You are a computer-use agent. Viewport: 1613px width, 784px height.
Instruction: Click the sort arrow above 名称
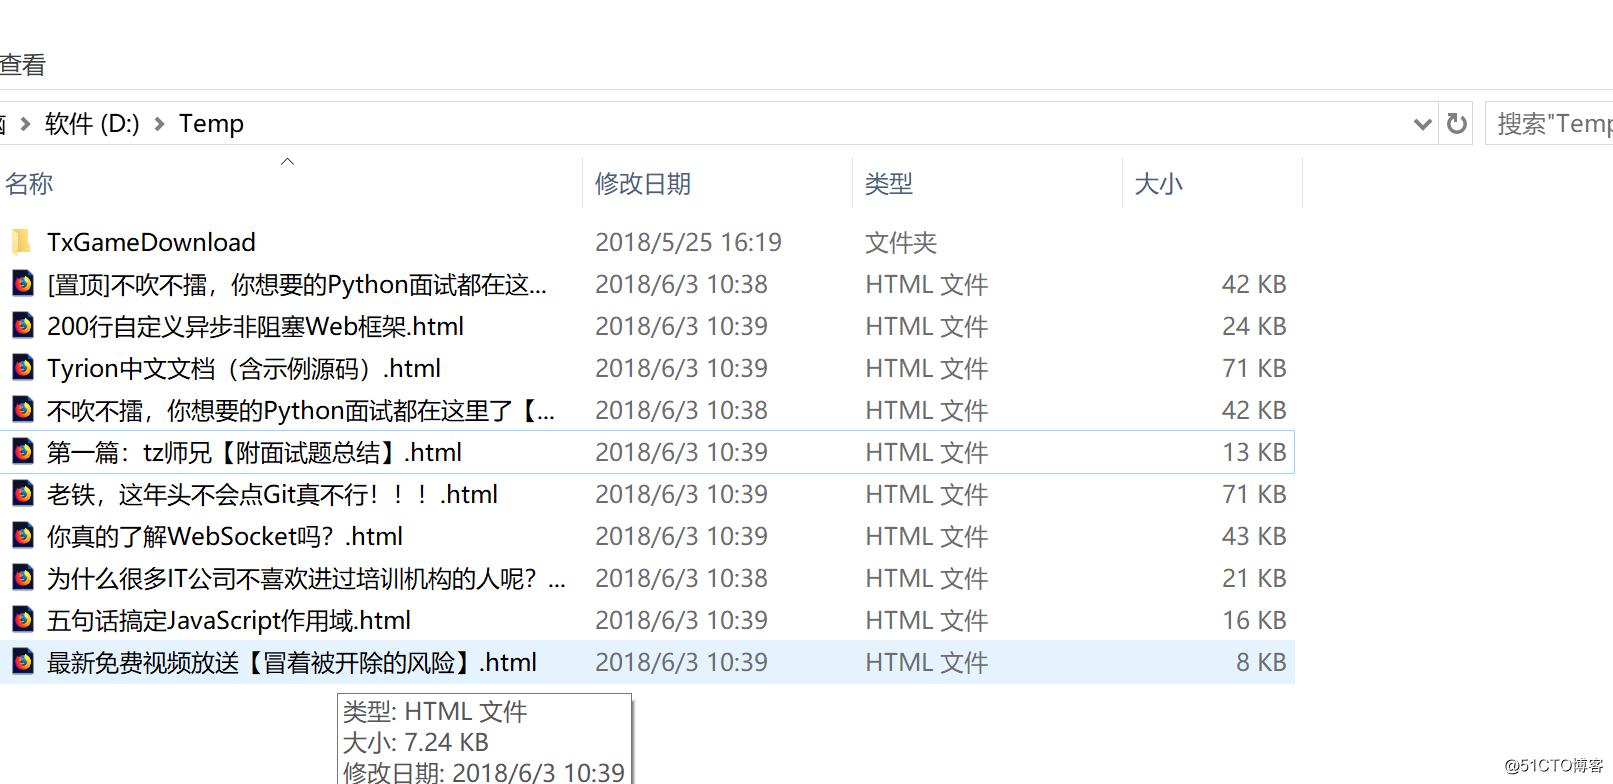(x=287, y=161)
